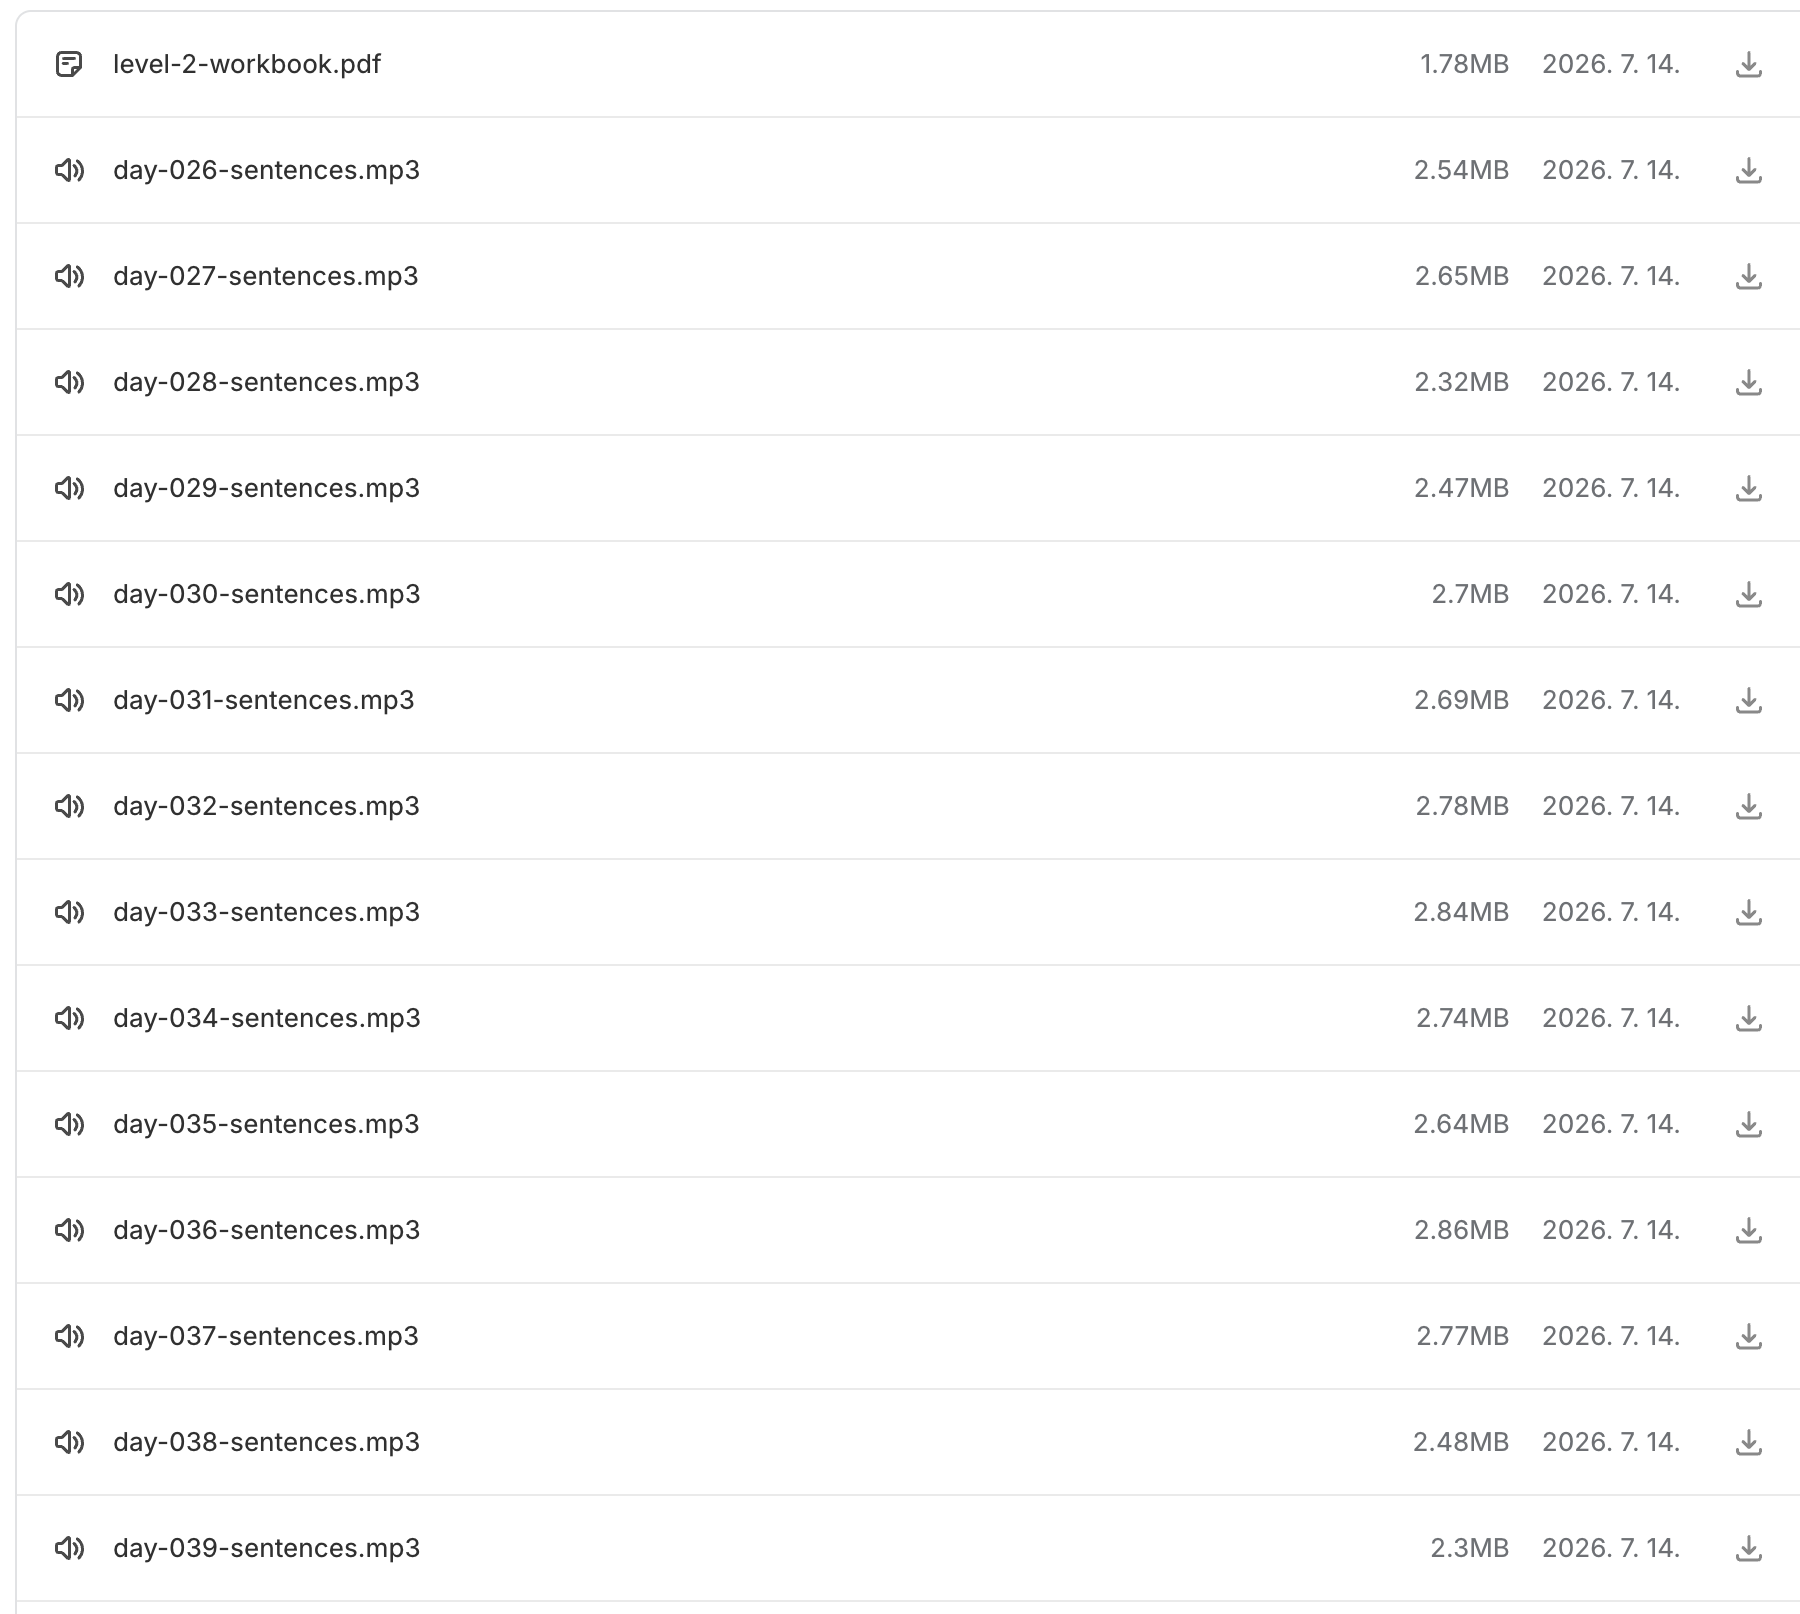This screenshot has height=1614, width=1800.
Task: Click the document icon of level-2-workbook.pdf
Action: point(69,65)
